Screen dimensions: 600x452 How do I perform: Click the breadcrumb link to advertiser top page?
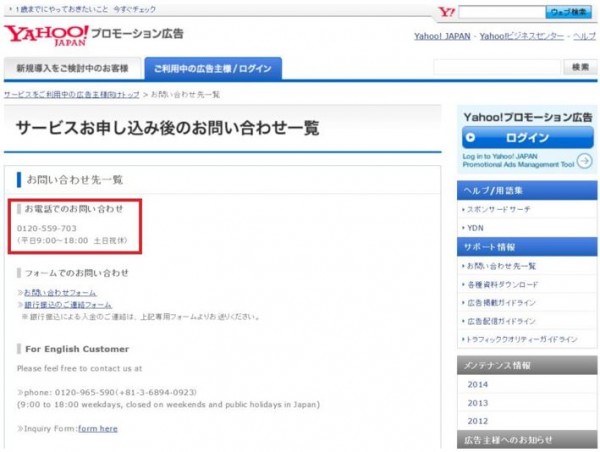pyautogui.click(x=72, y=95)
